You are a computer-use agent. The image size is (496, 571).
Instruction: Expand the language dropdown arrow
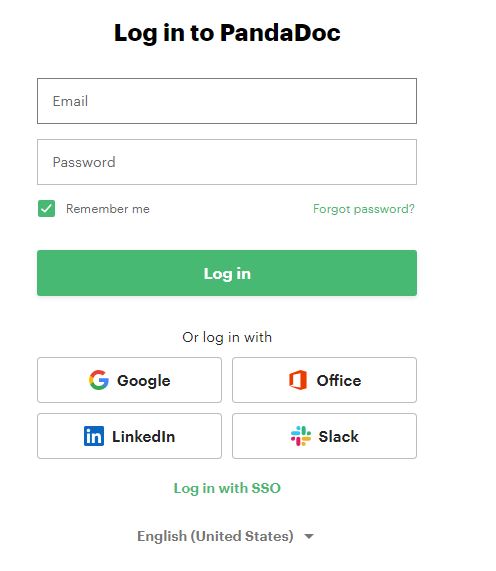point(309,536)
